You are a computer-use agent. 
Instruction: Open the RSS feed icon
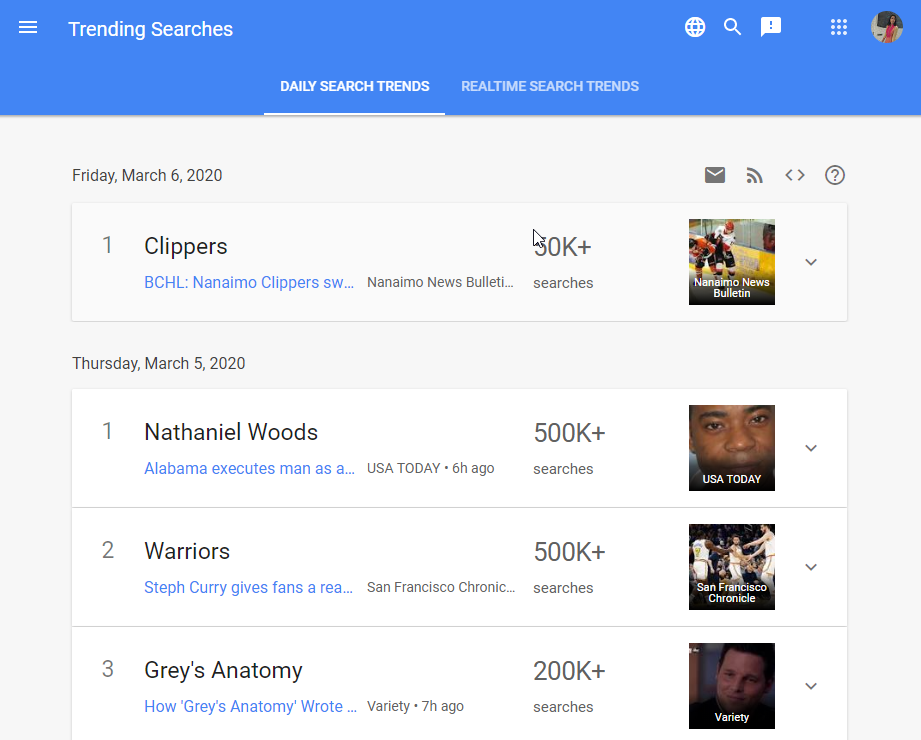click(755, 176)
